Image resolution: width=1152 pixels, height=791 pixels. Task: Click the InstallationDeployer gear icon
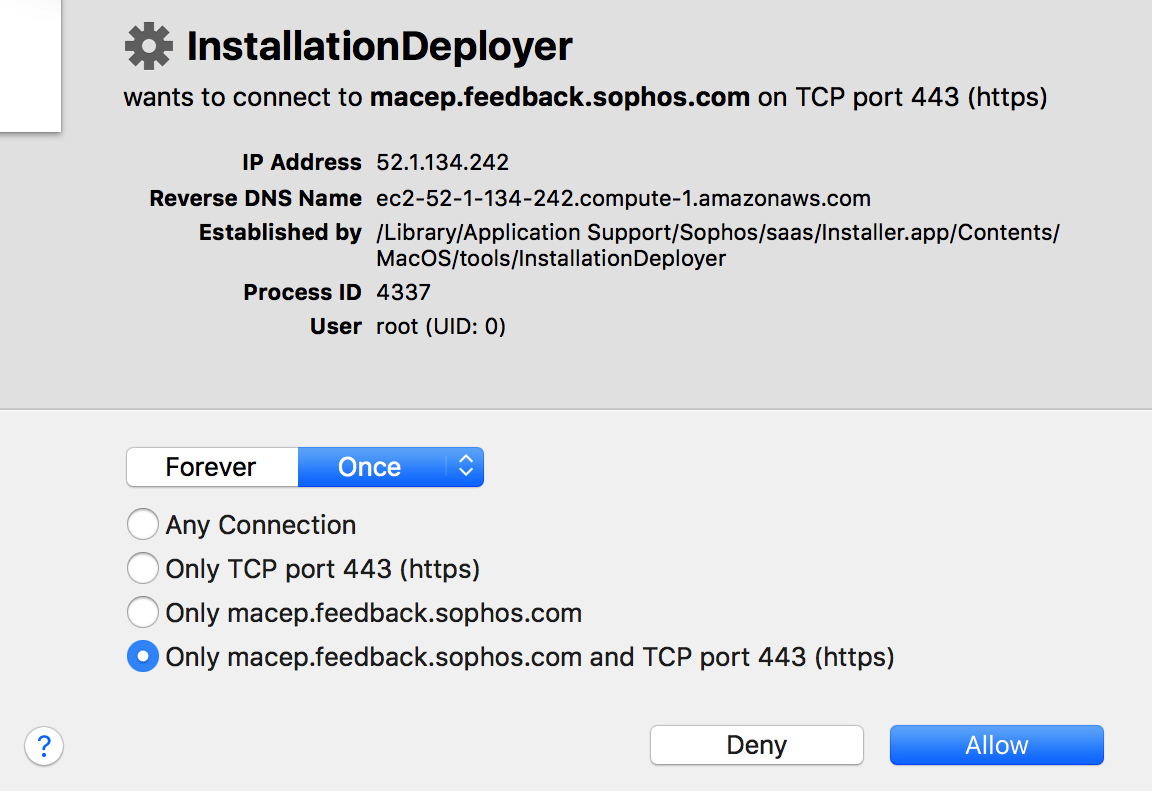[x=148, y=46]
